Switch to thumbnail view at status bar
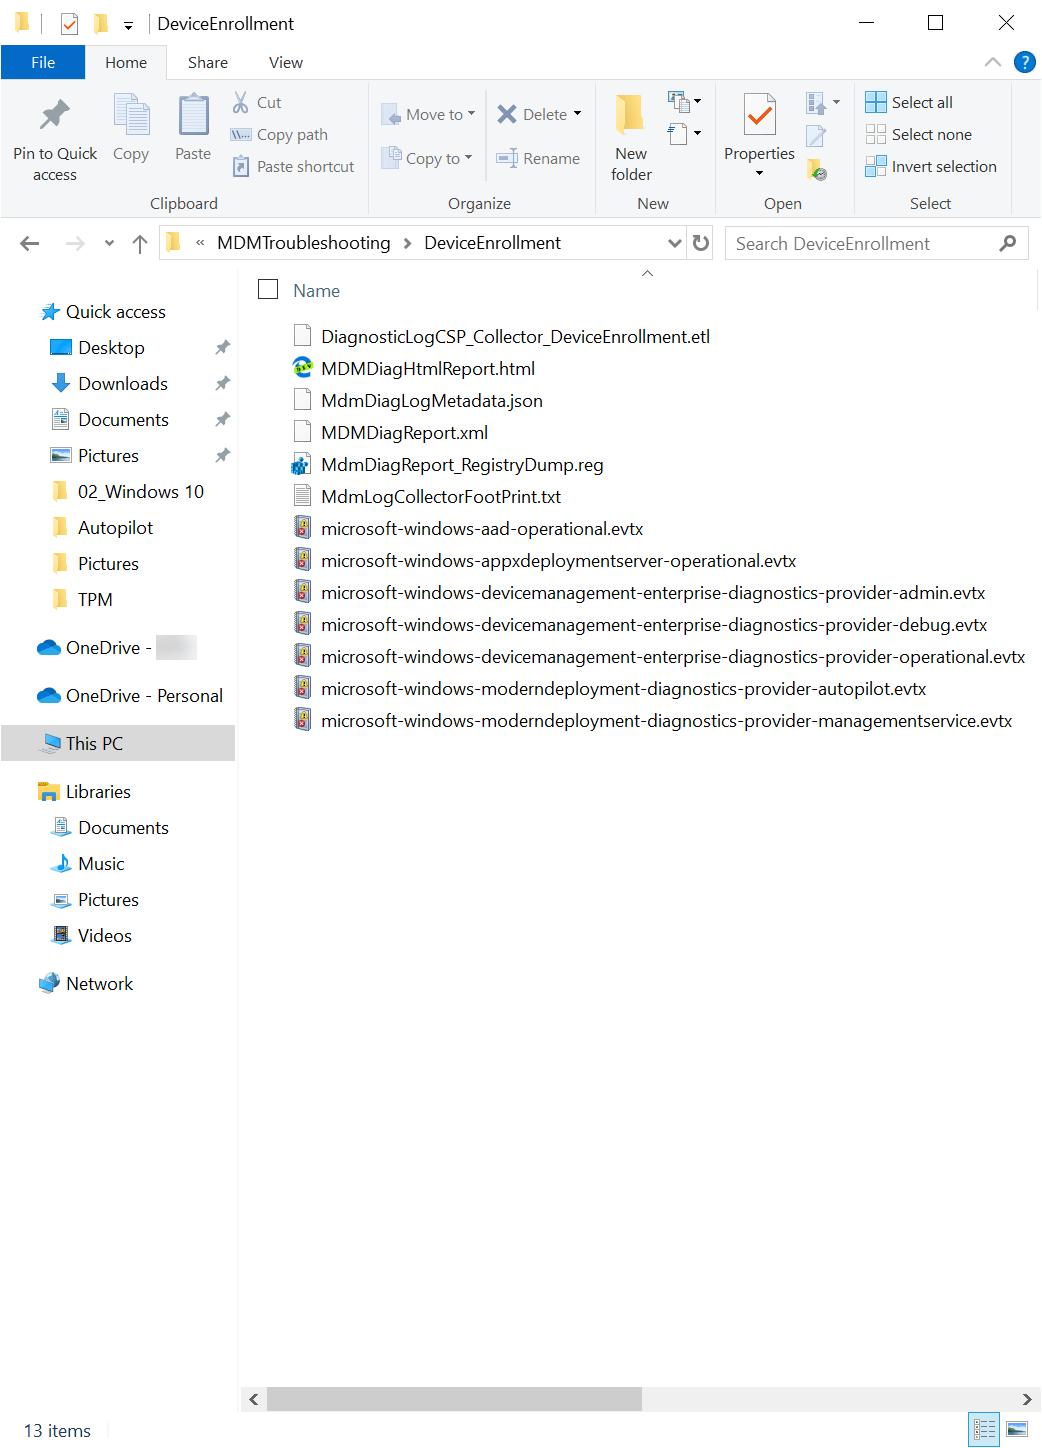 click(1019, 1429)
